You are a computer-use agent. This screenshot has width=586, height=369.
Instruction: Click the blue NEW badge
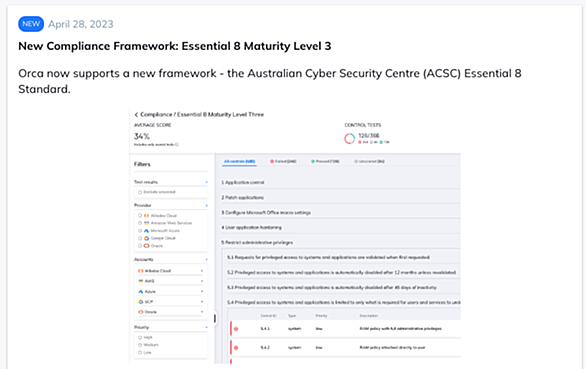[x=31, y=24]
